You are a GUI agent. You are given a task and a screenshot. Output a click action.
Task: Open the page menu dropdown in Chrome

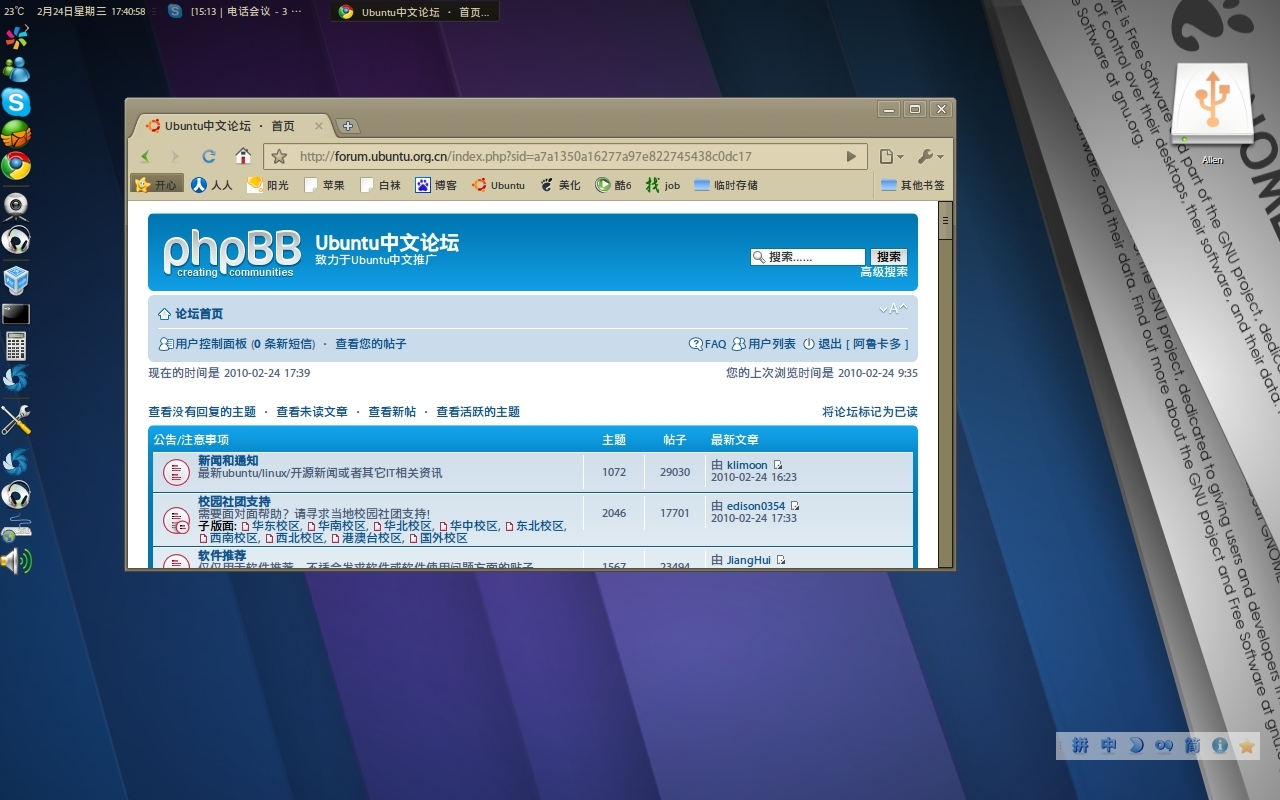click(891, 156)
